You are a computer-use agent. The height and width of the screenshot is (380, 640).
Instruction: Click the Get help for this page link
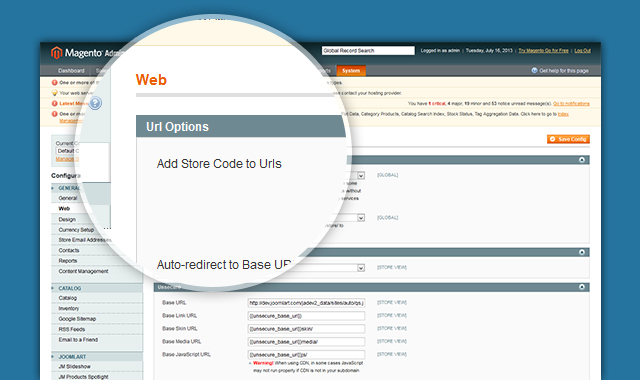pyautogui.click(x=564, y=71)
